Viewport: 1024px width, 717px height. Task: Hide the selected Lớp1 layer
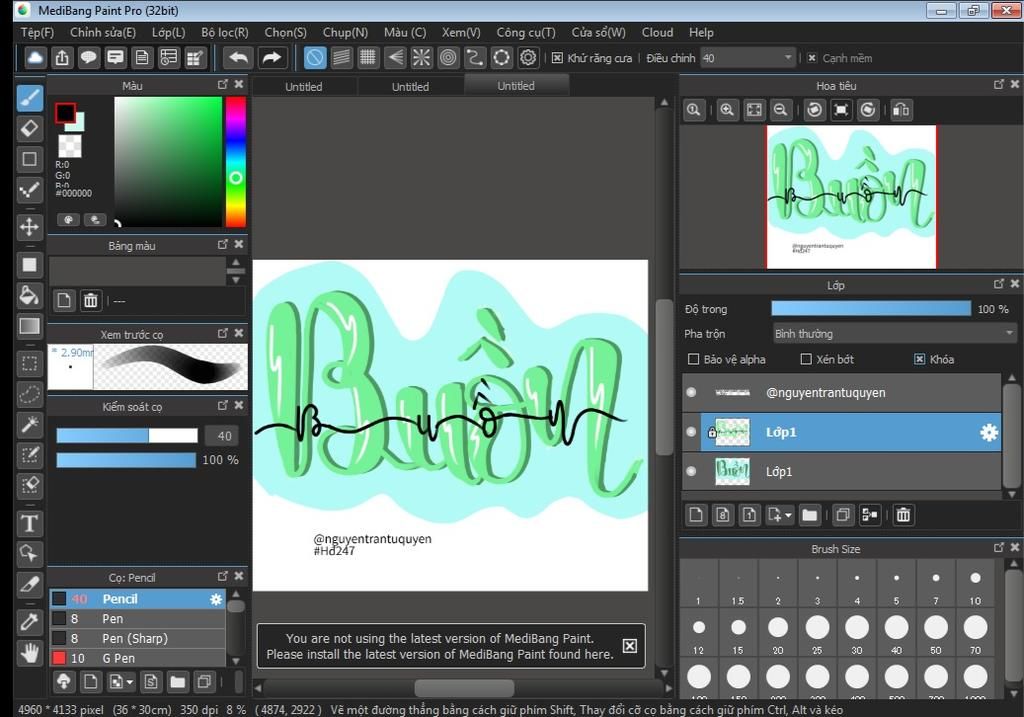[692, 432]
